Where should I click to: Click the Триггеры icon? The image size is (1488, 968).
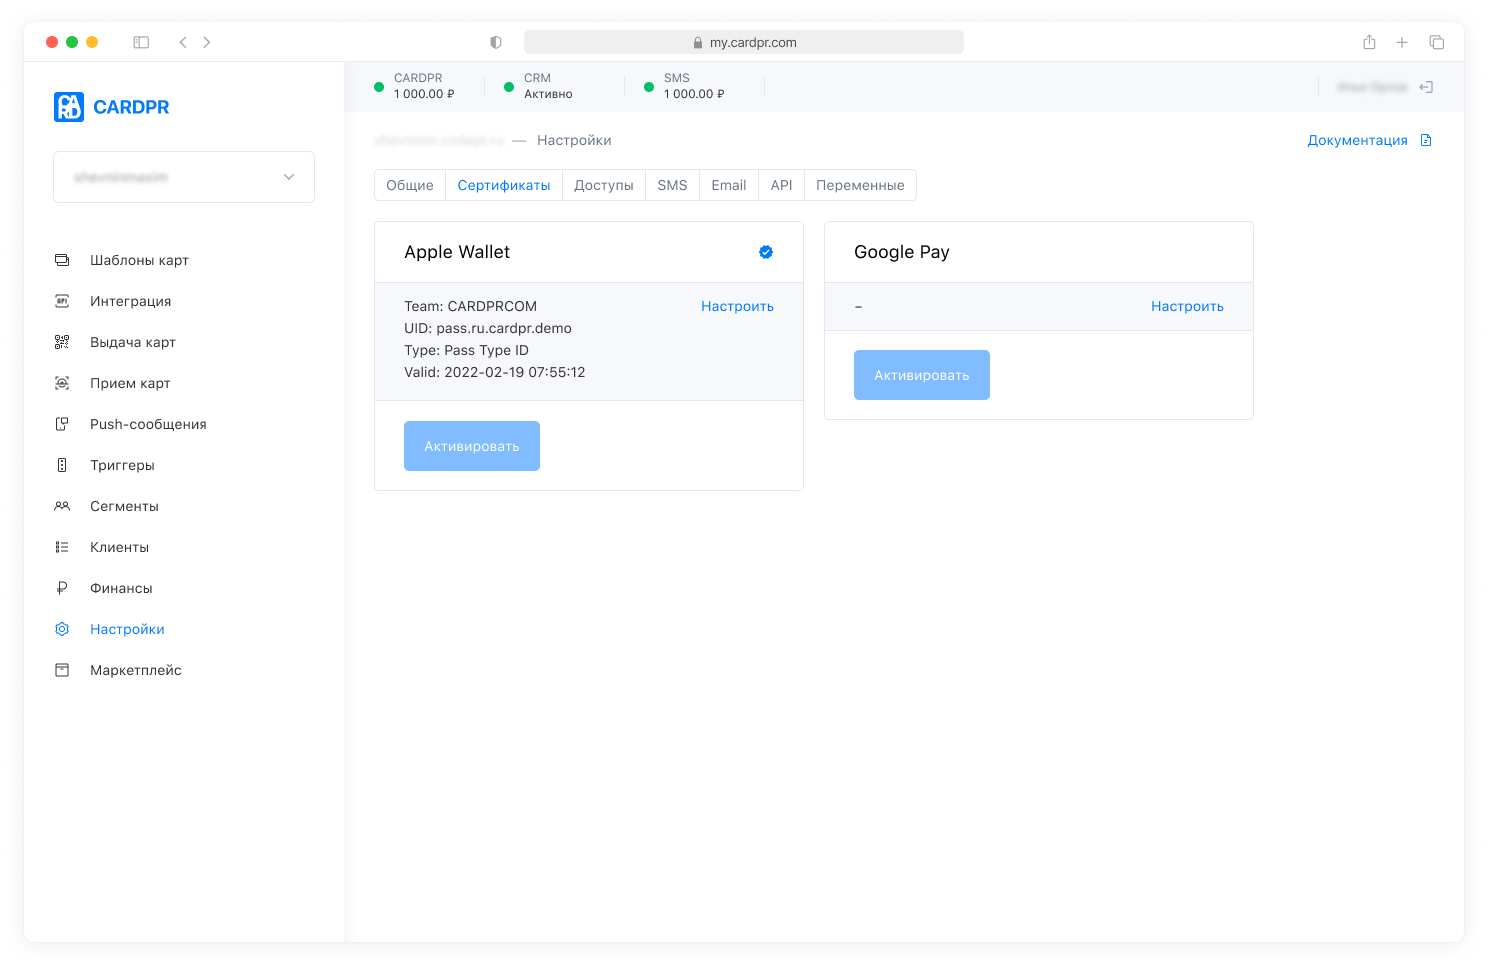(62, 465)
